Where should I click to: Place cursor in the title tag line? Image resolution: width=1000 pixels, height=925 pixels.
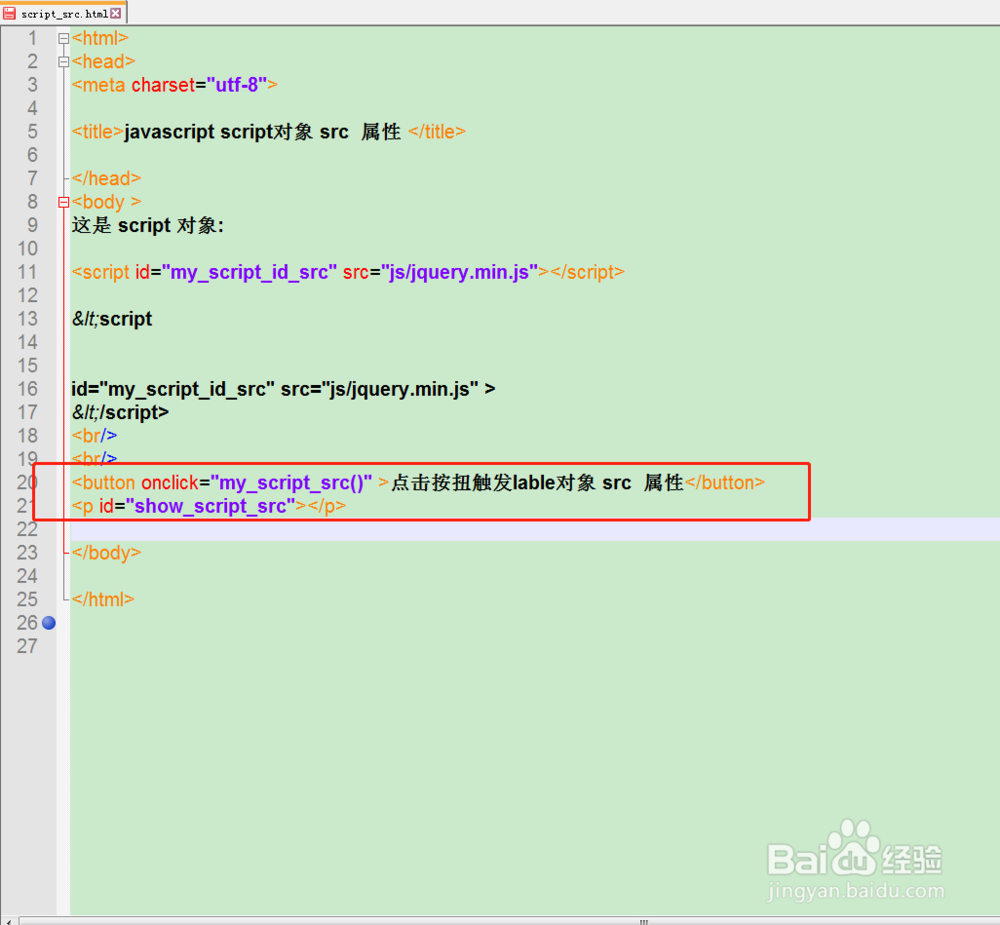click(x=268, y=132)
